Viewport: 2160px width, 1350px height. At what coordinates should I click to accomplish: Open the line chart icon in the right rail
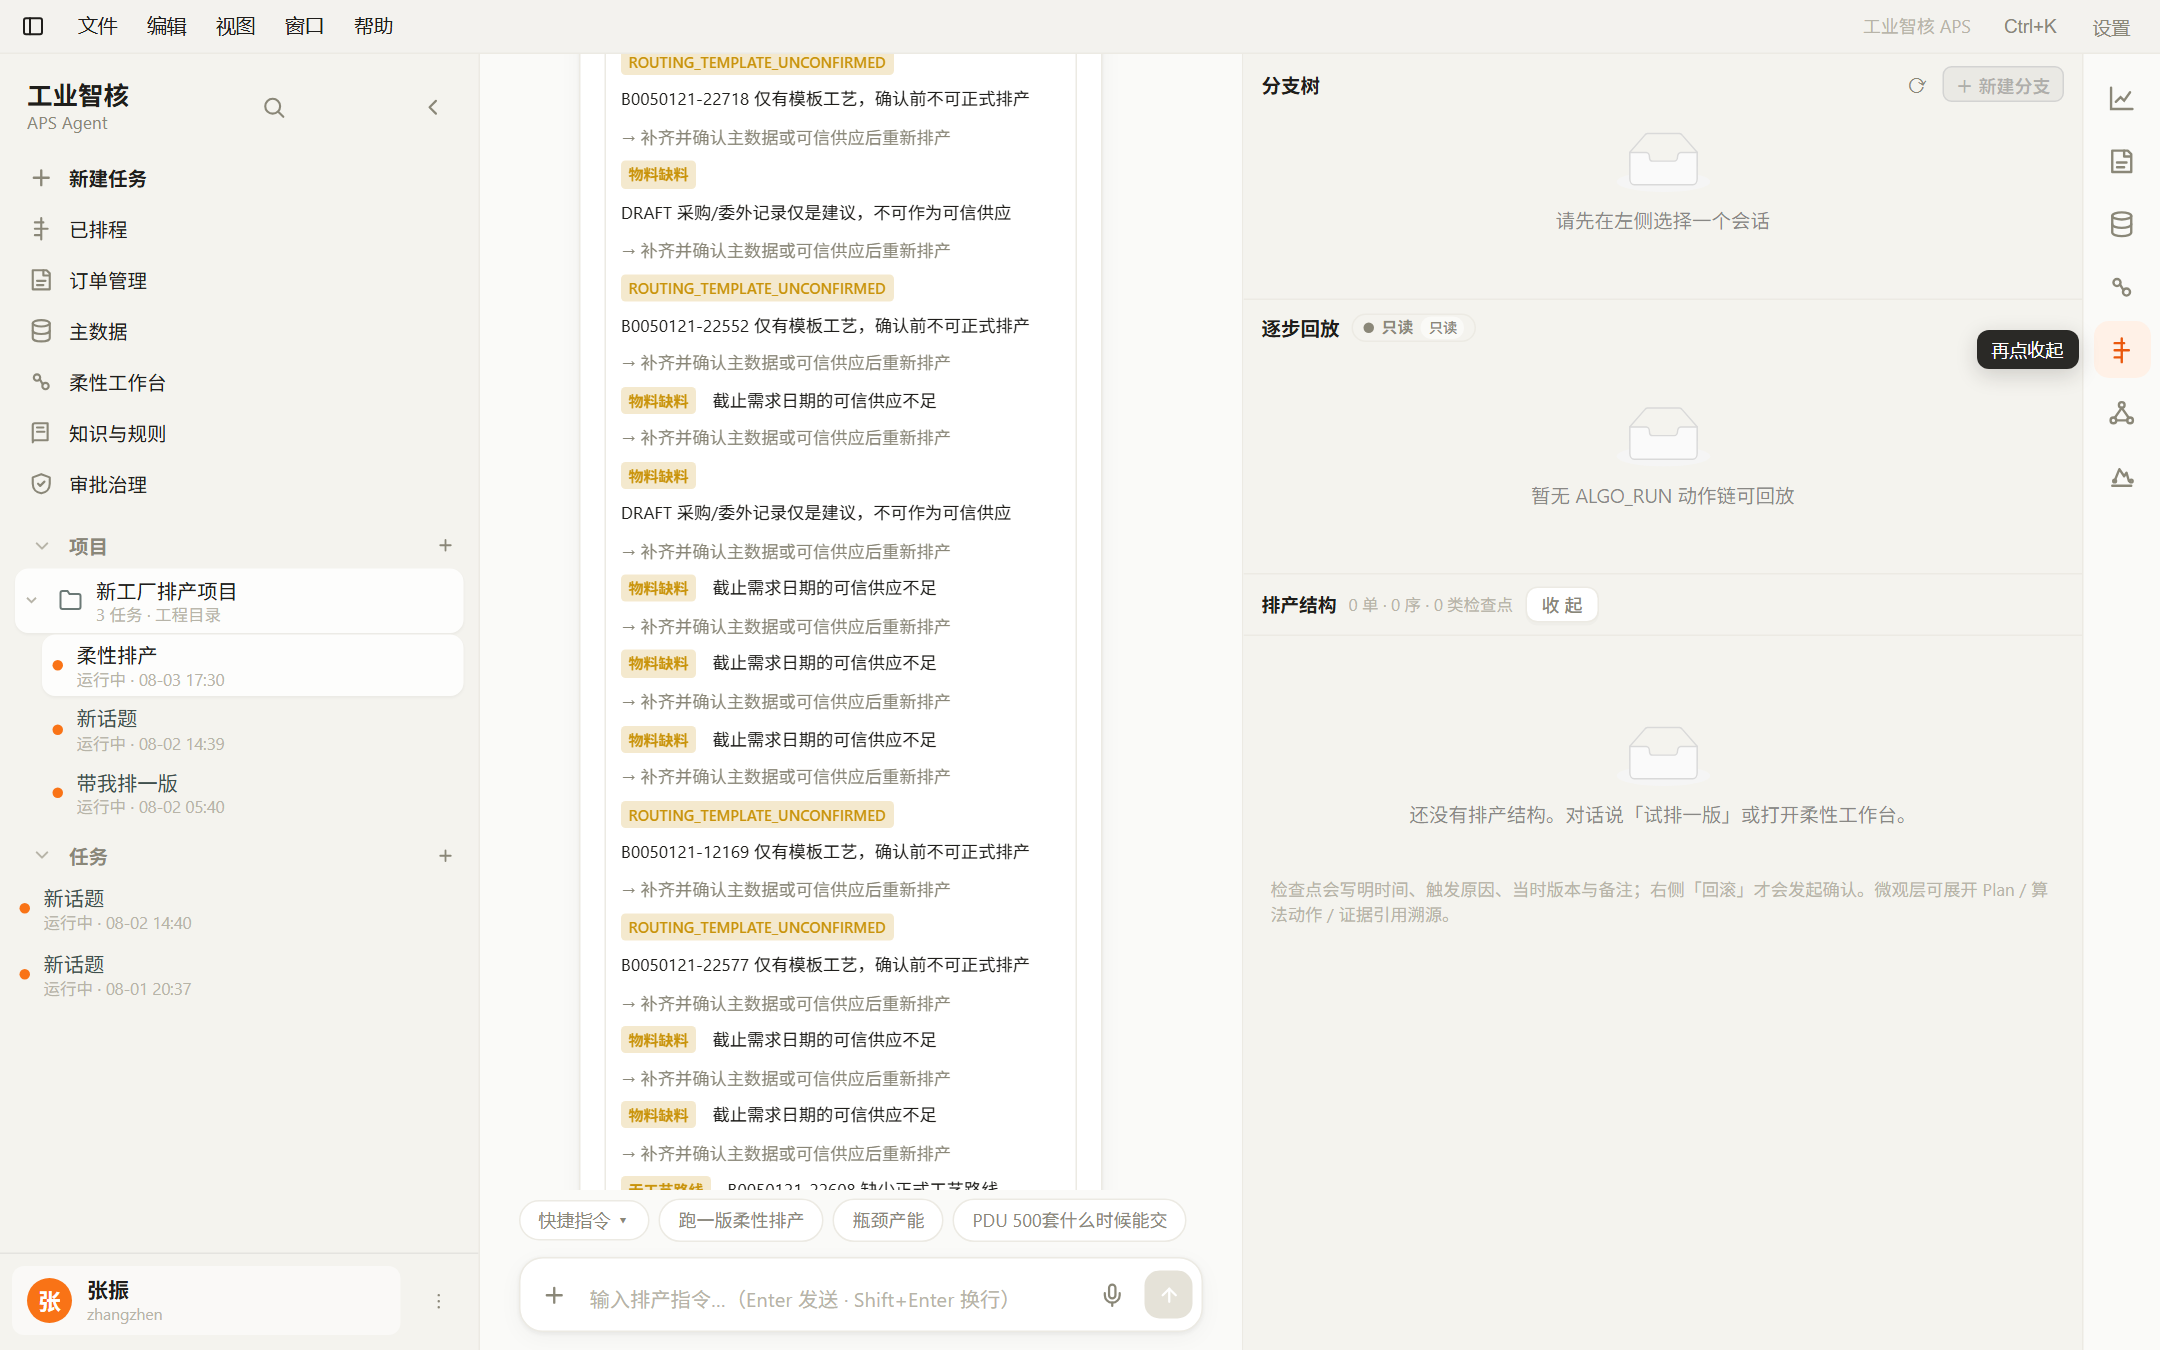pyautogui.click(x=2122, y=99)
